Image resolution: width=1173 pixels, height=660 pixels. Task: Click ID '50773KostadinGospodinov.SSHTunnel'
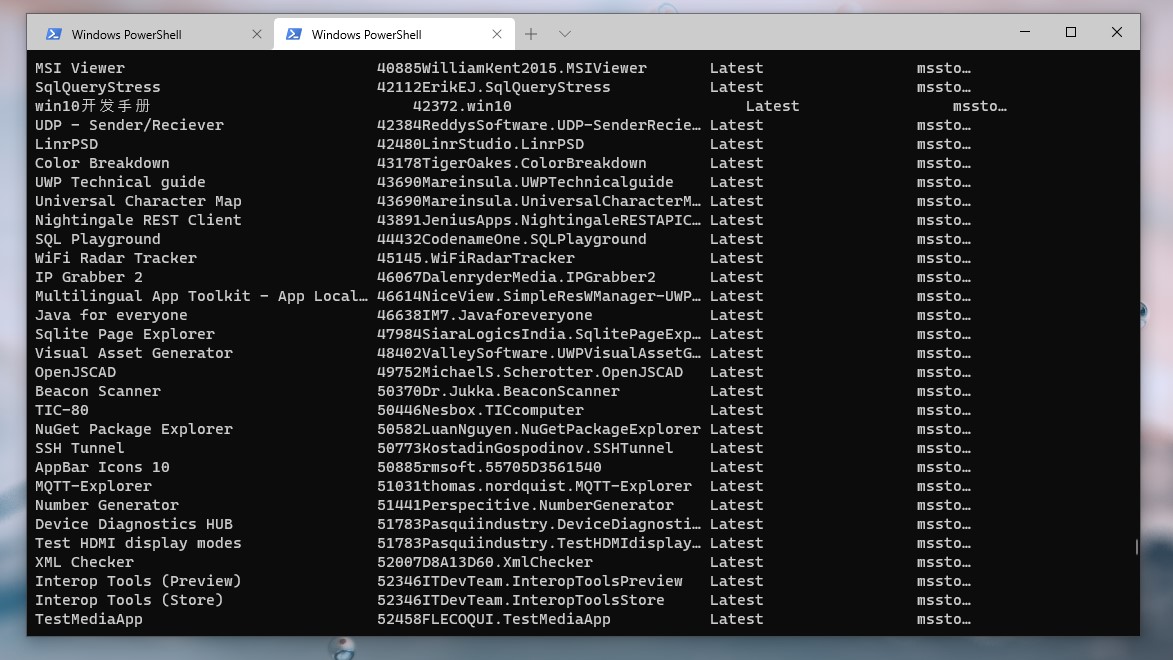pyautogui.click(x=525, y=448)
